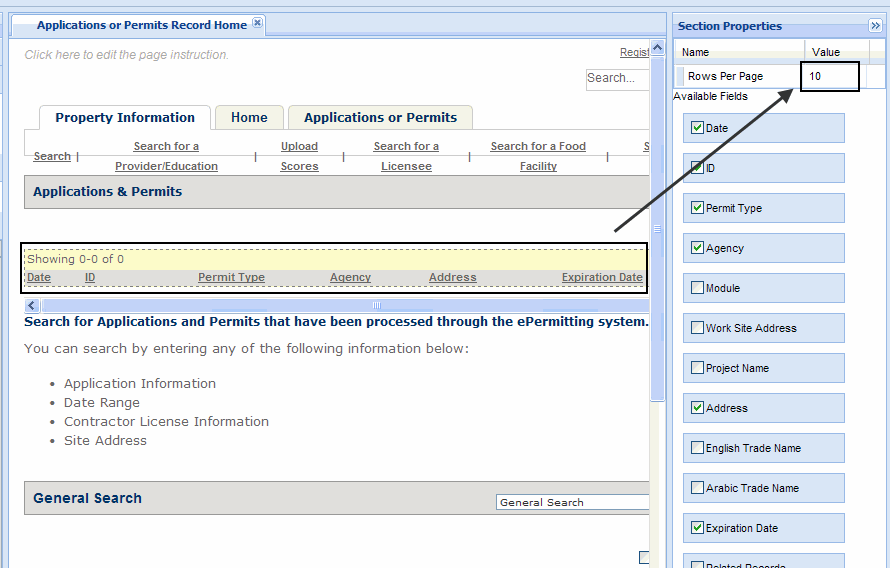The height and width of the screenshot is (568, 890).
Task: Switch to the Home tab
Action: click(249, 118)
